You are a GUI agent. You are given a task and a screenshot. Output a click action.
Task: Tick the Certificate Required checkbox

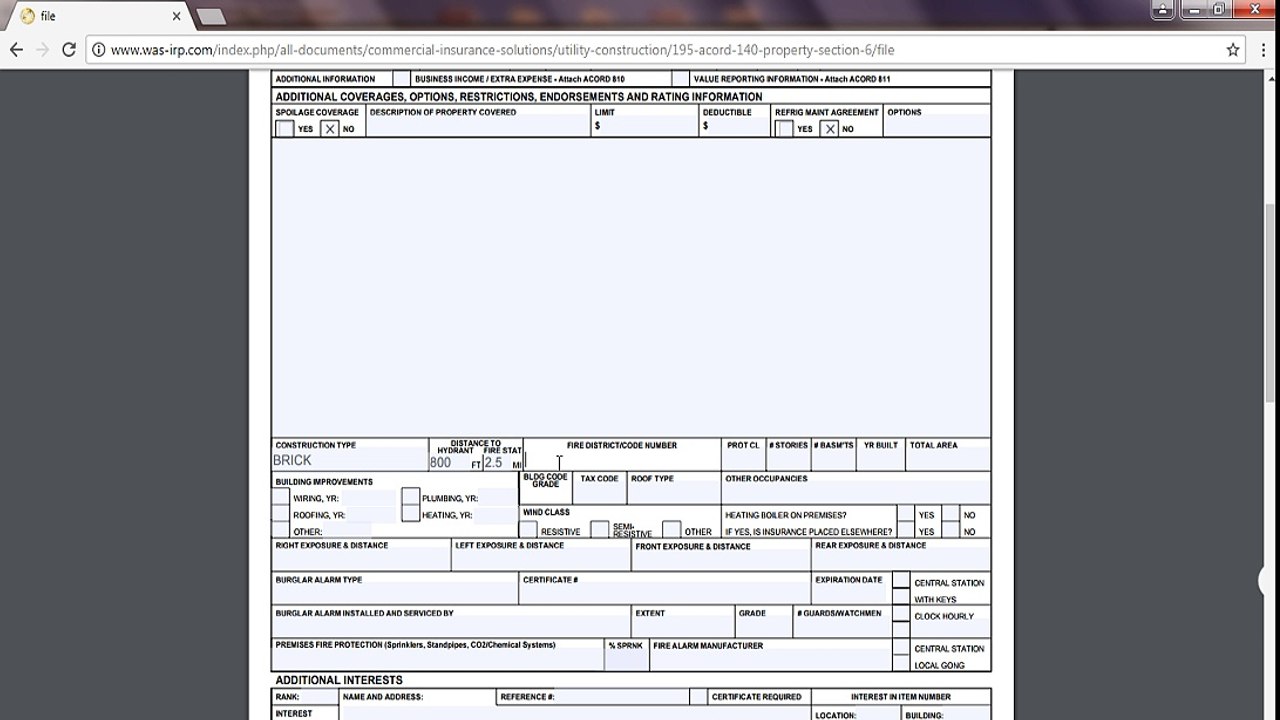(697, 696)
